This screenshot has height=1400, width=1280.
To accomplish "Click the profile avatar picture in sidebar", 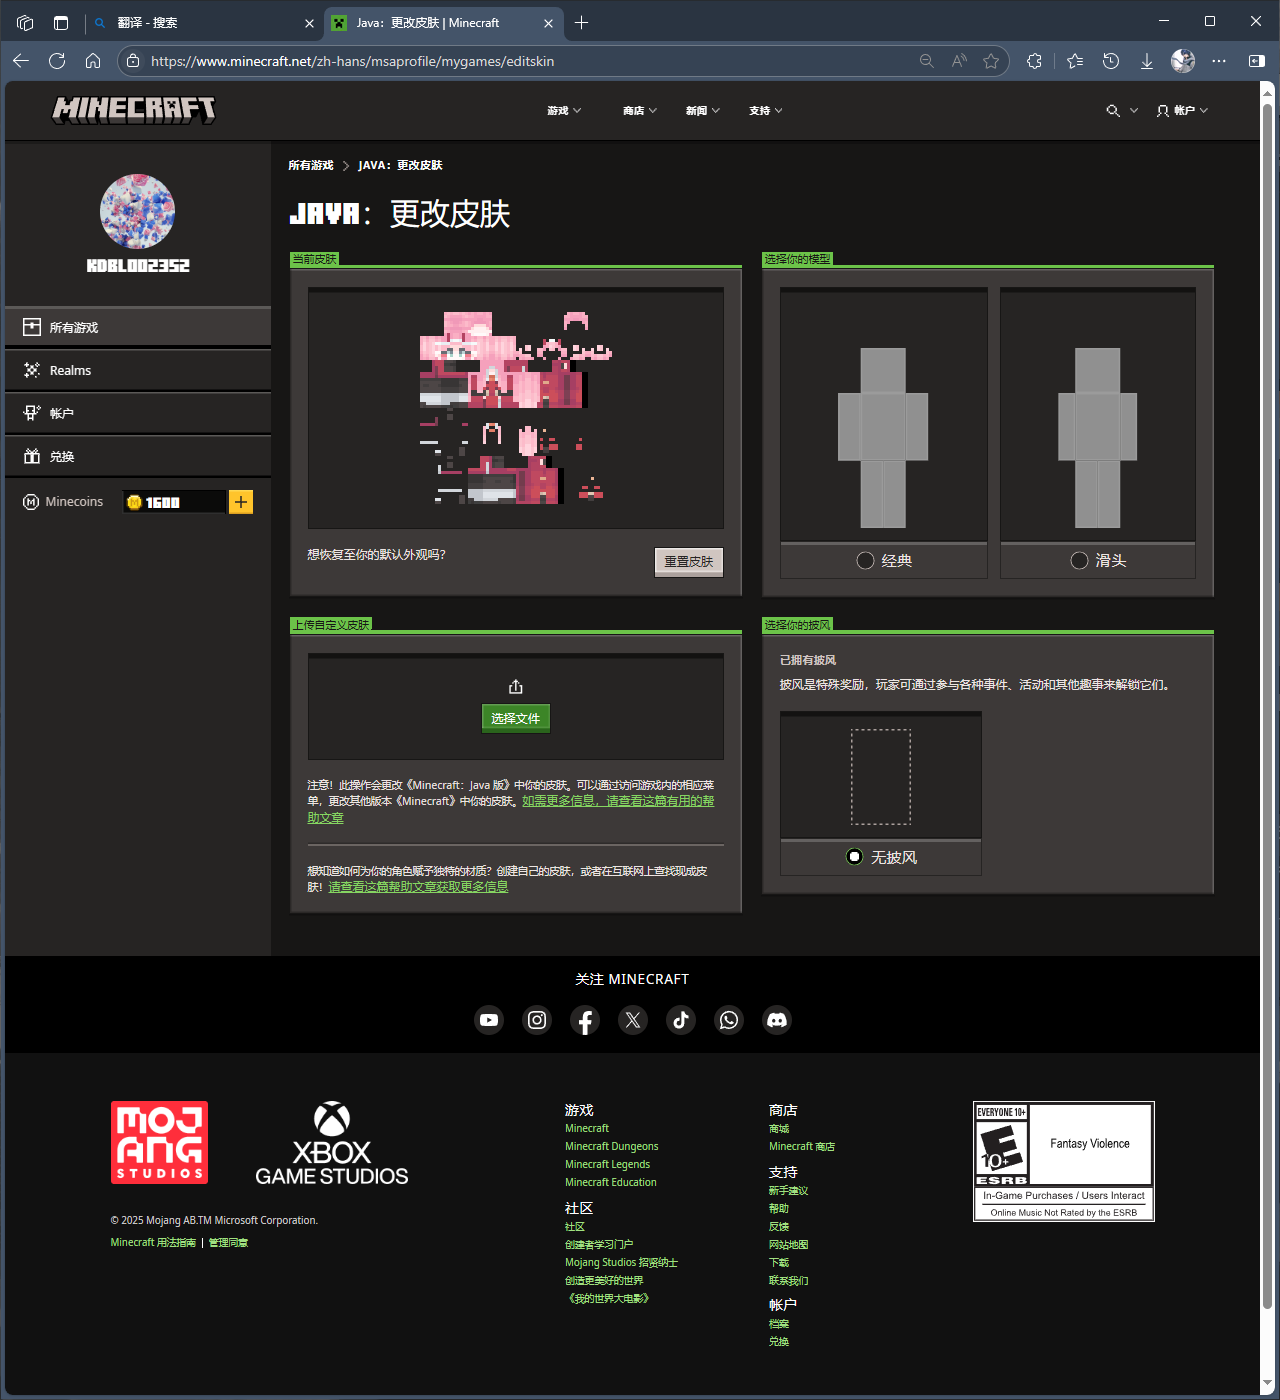I will point(138,211).
